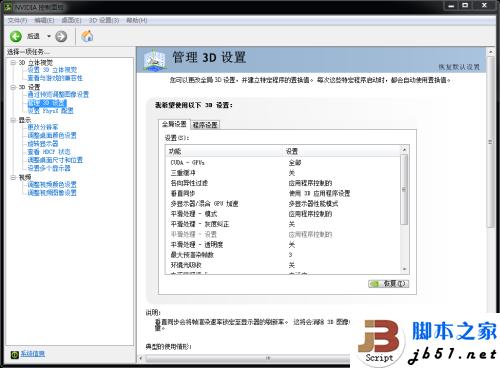This screenshot has height=368, width=500.
Task: Open 调整视频颜色设置 task
Action: coord(52,184)
